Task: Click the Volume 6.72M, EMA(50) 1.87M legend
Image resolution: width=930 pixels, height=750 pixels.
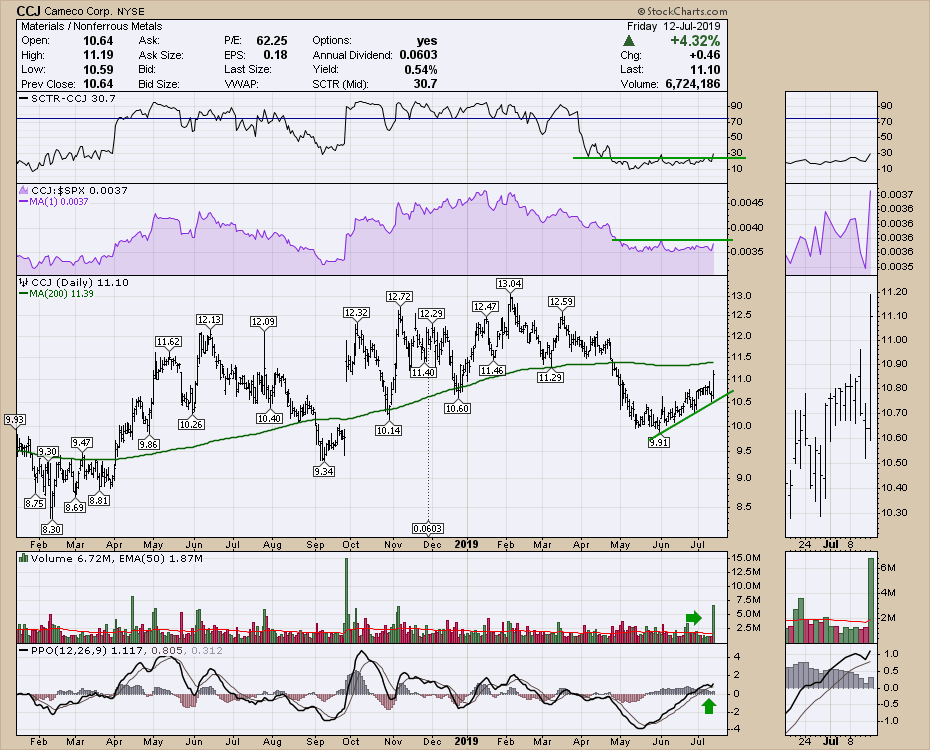Action: pos(111,558)
